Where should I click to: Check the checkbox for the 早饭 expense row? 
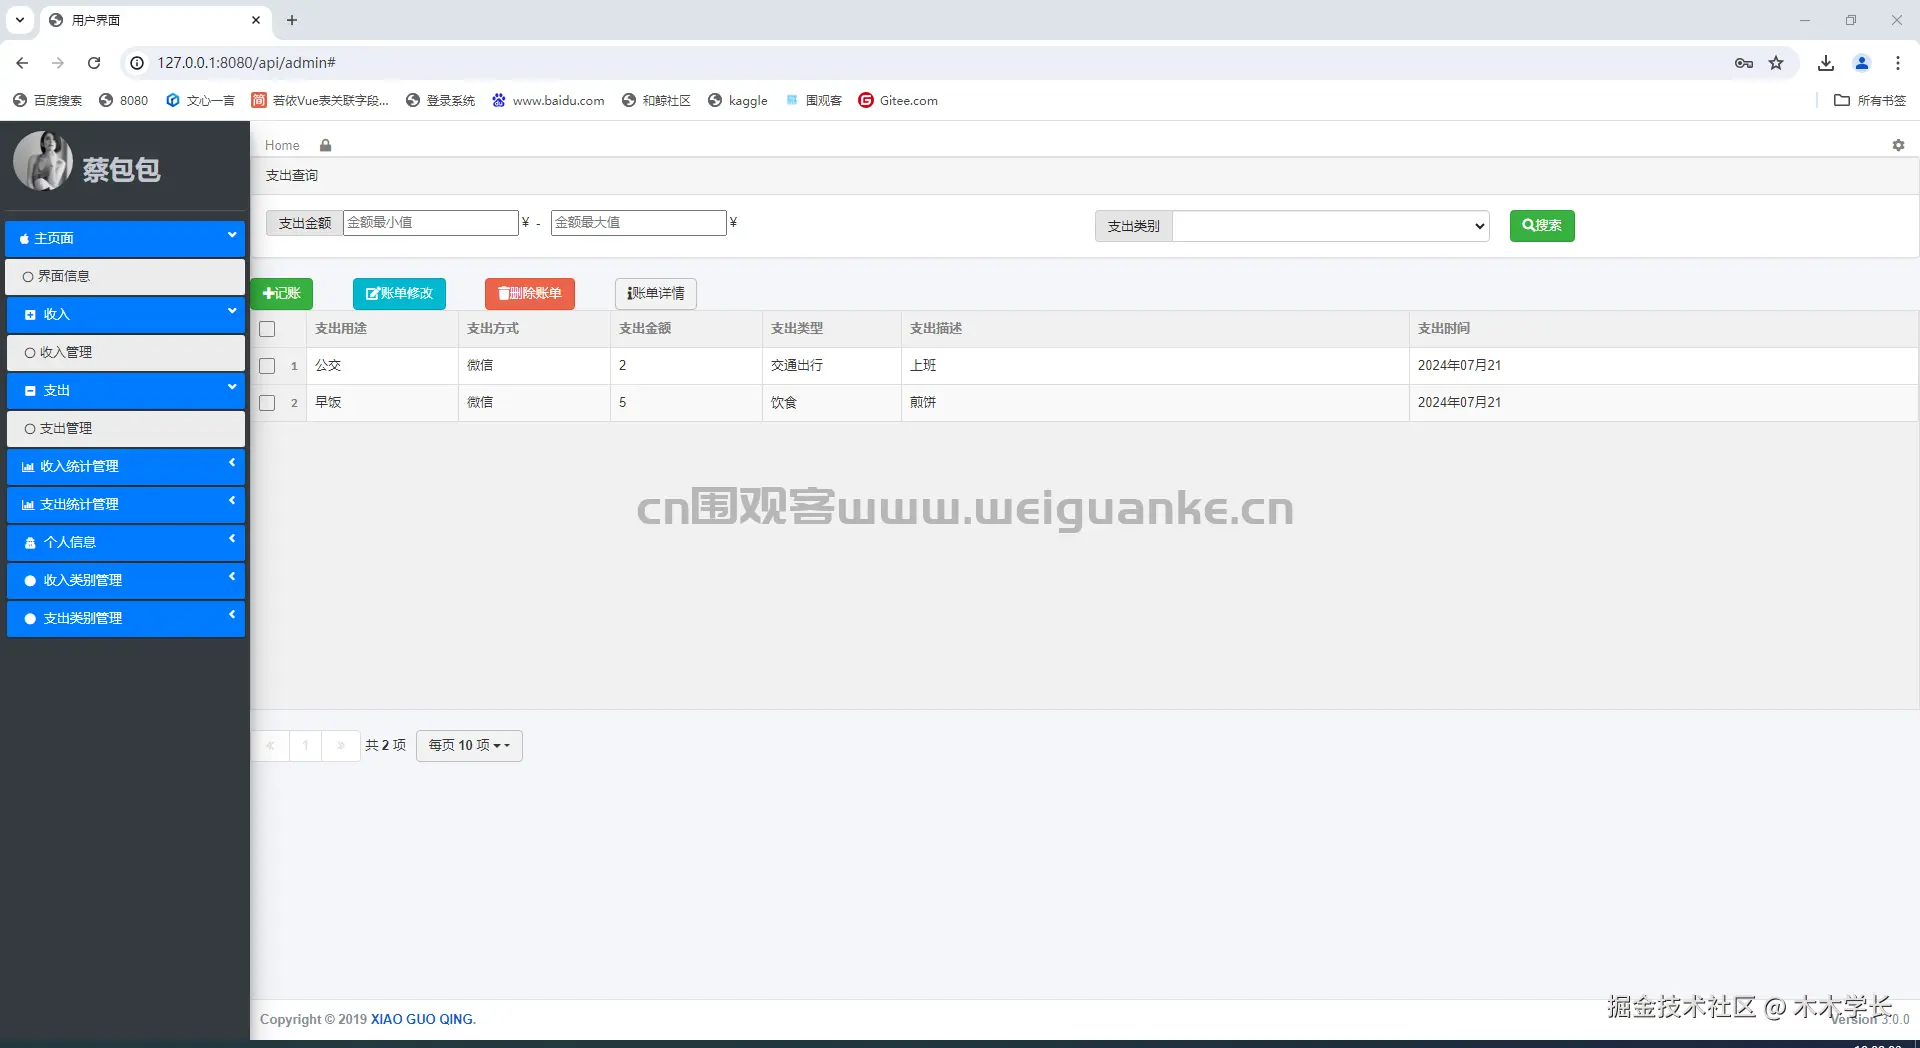[266, 403]
